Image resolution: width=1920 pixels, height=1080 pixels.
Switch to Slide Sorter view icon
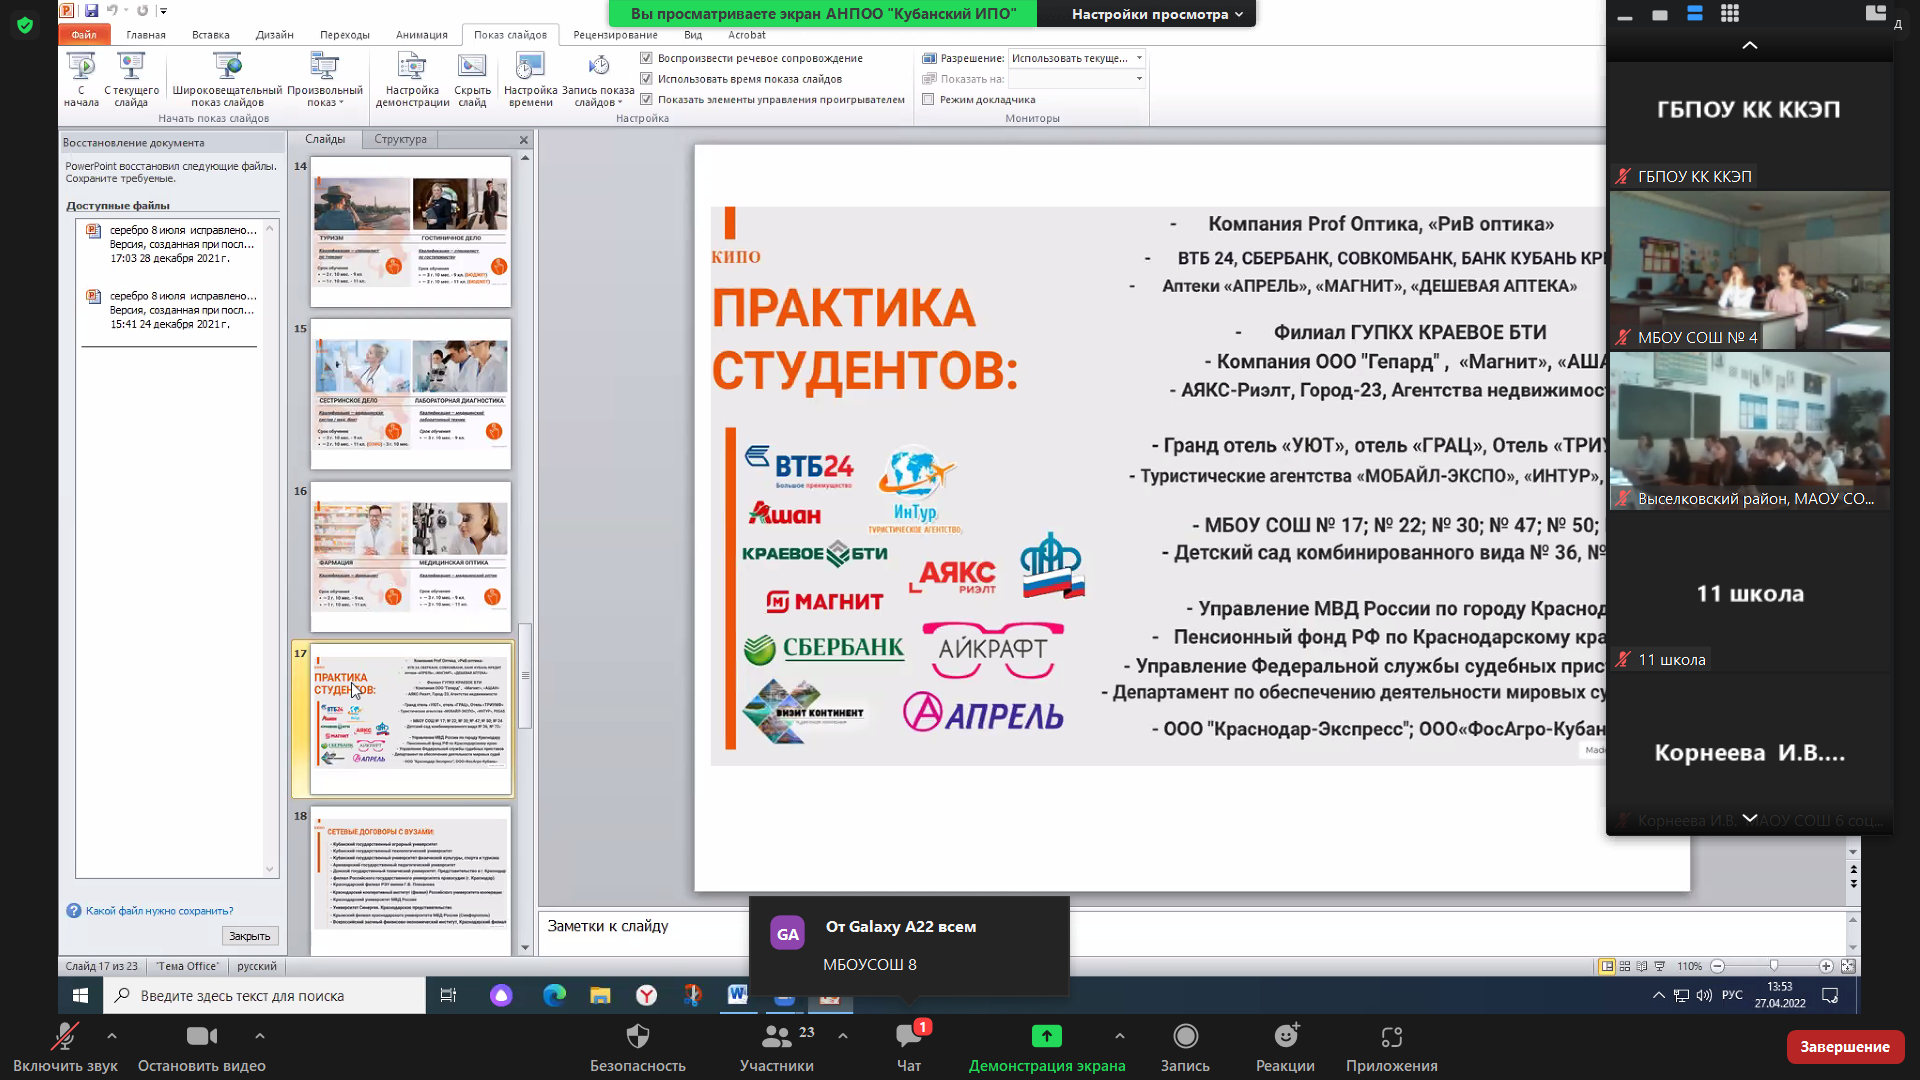[x=1625, y=966]
